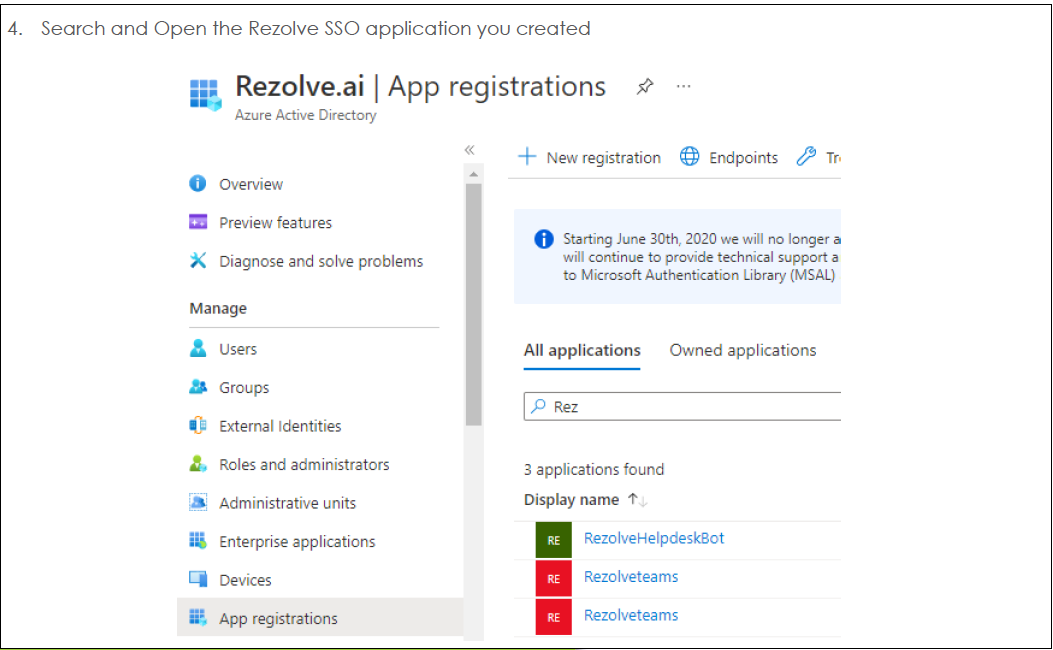Image resolution: width=1053 pixels, height=650 pixels.
Task: Open Devices under Manage
Action: [245, 580]
